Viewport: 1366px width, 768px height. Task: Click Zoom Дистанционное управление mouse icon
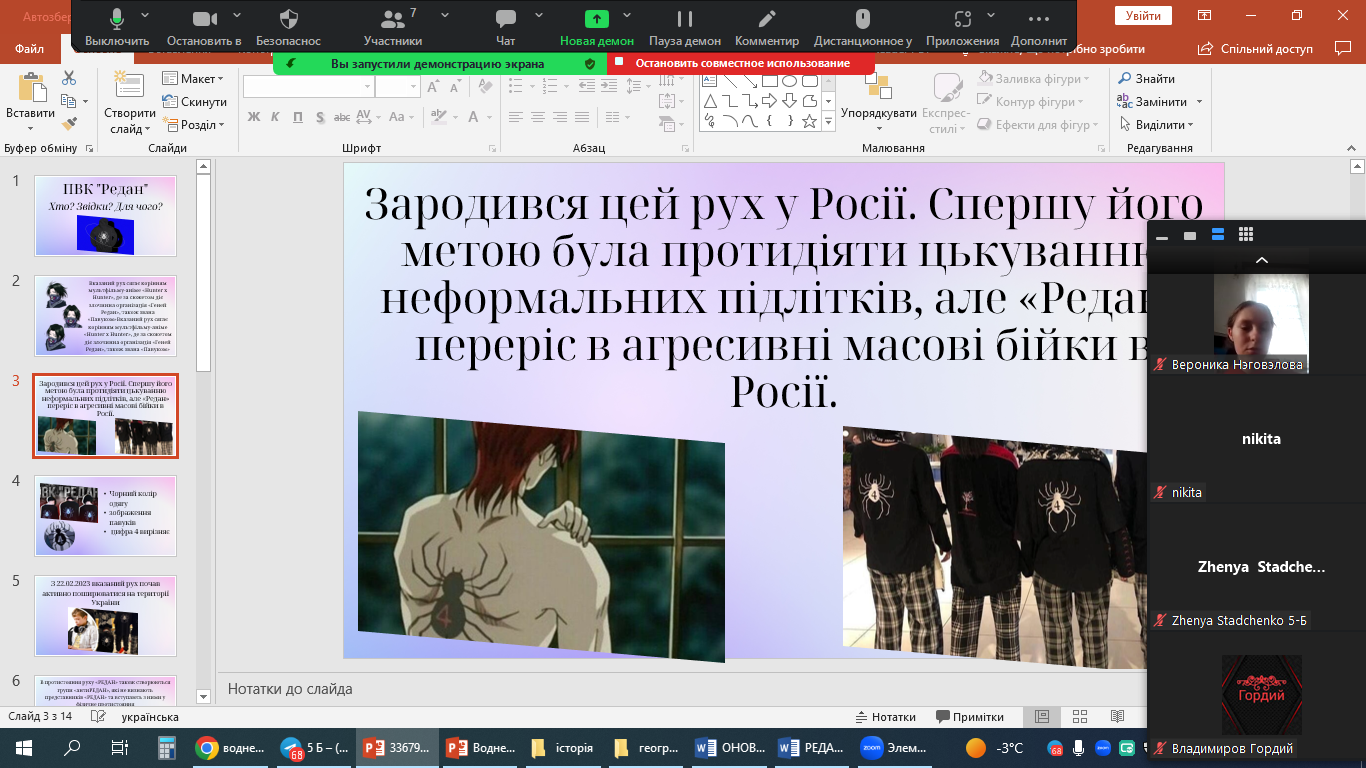click(x=862, y=18)
